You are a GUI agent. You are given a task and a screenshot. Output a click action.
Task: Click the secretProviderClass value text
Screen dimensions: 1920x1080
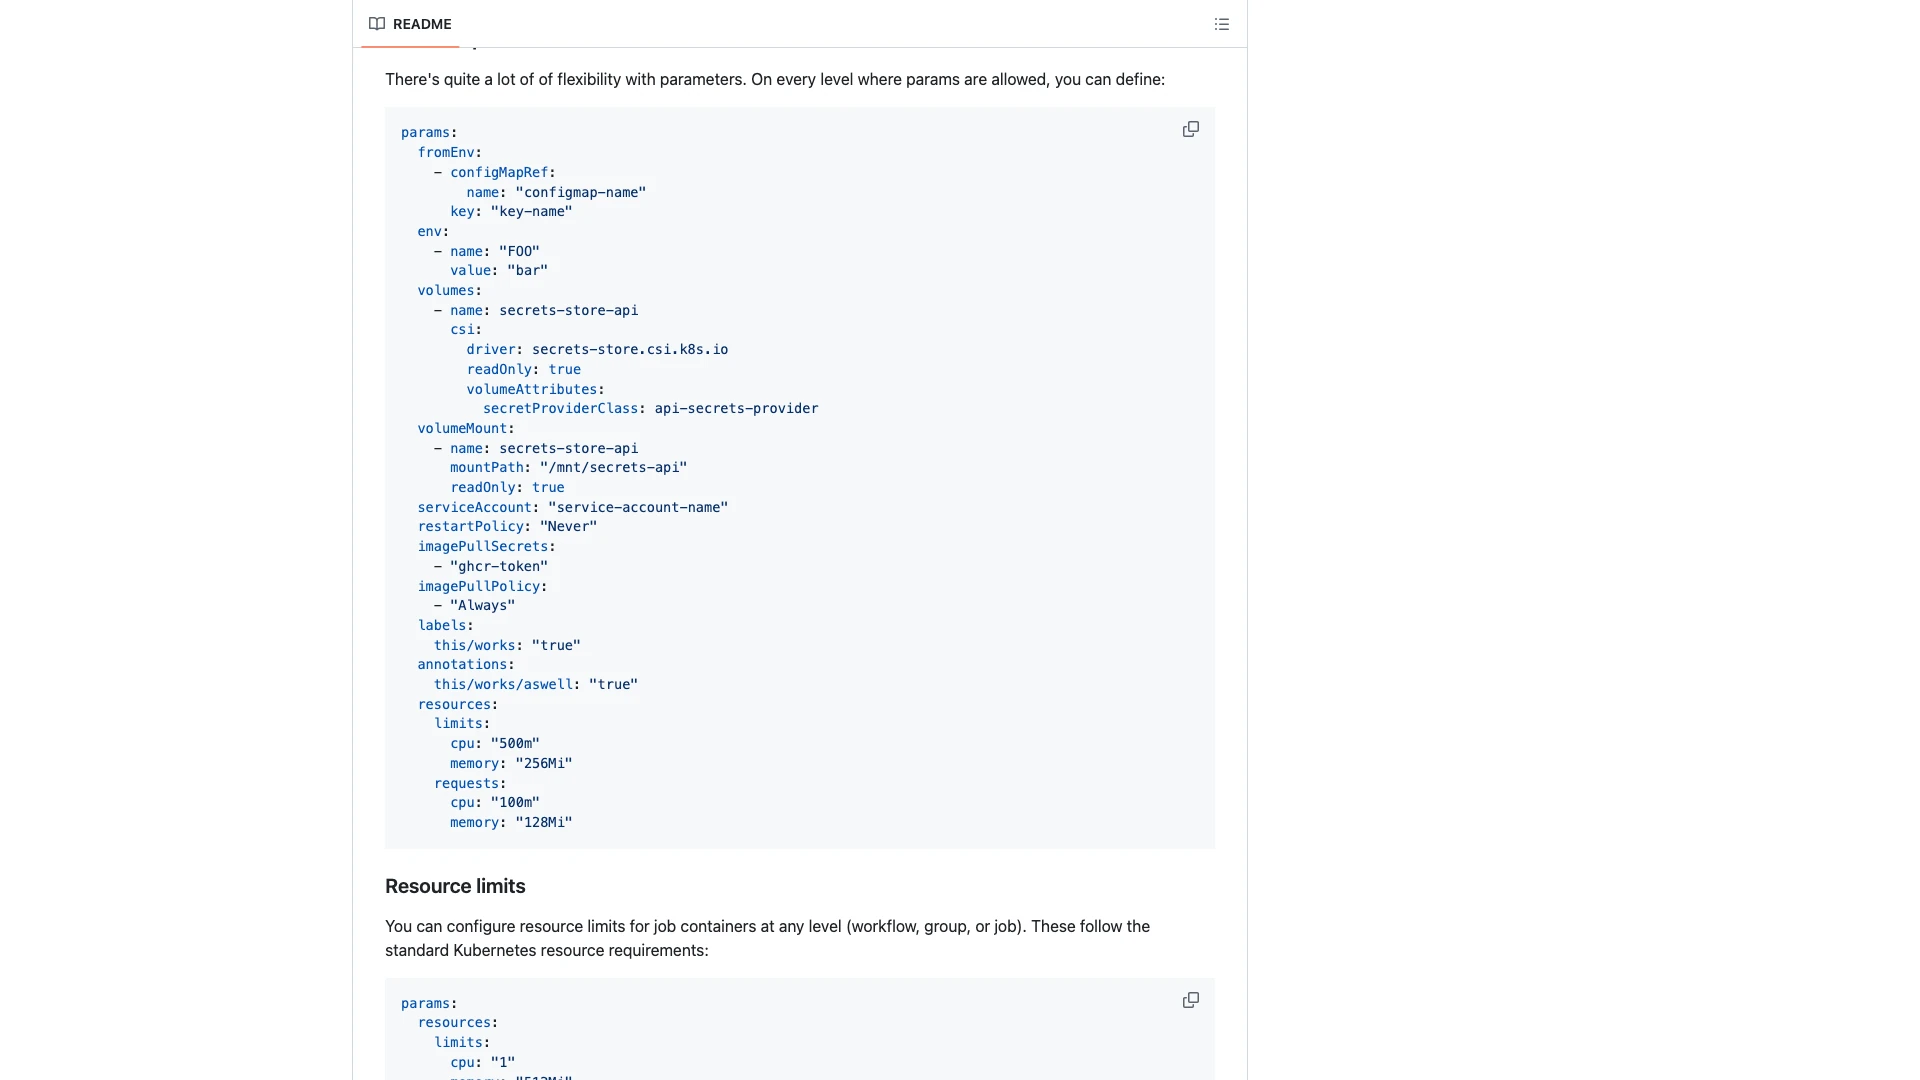pyautogui.click(x=736, y=408)
